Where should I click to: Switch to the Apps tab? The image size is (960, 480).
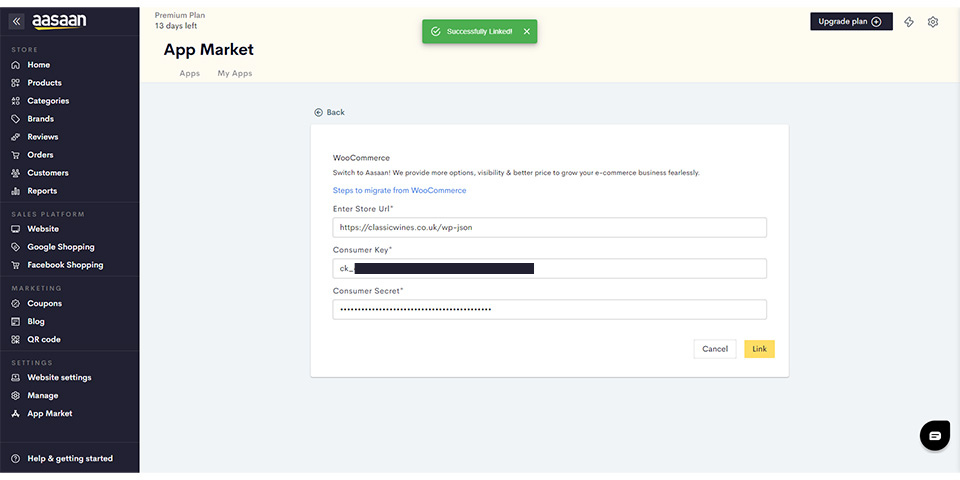tap(190, 73)
